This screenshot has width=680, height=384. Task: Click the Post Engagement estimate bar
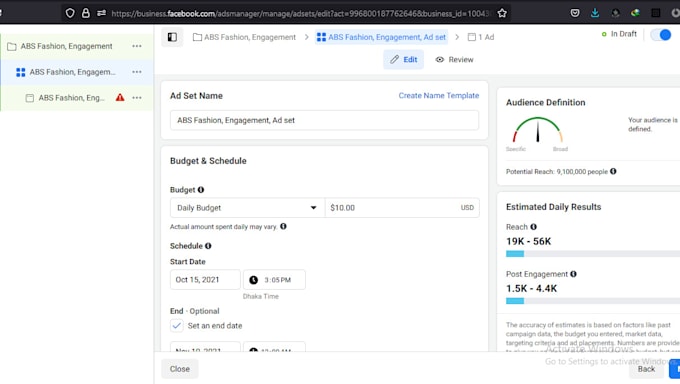(593, 301)
